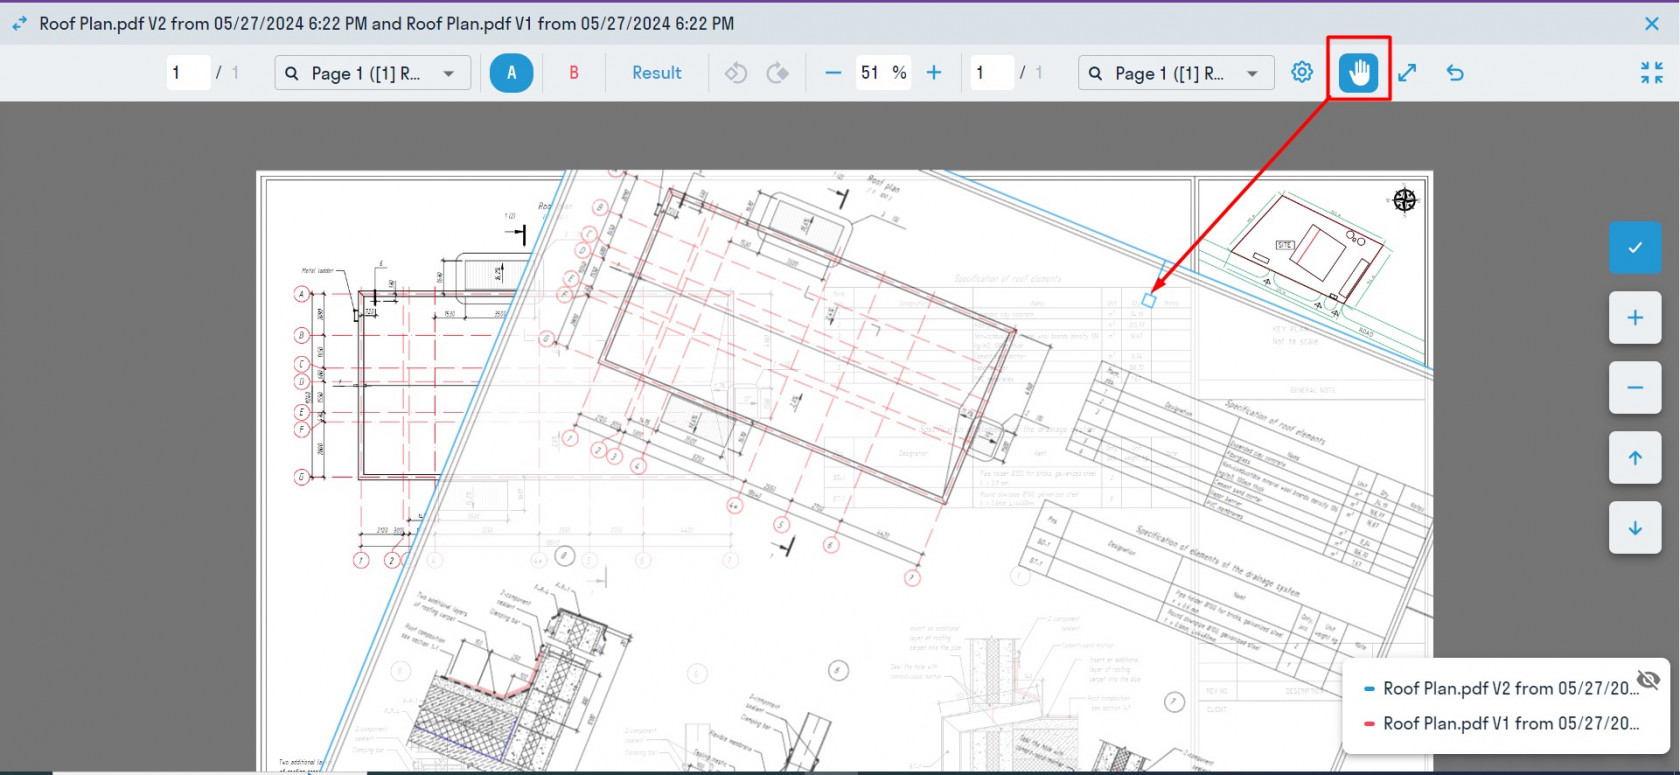Open the left Page 1 dropdown

[x=372, y=73]
